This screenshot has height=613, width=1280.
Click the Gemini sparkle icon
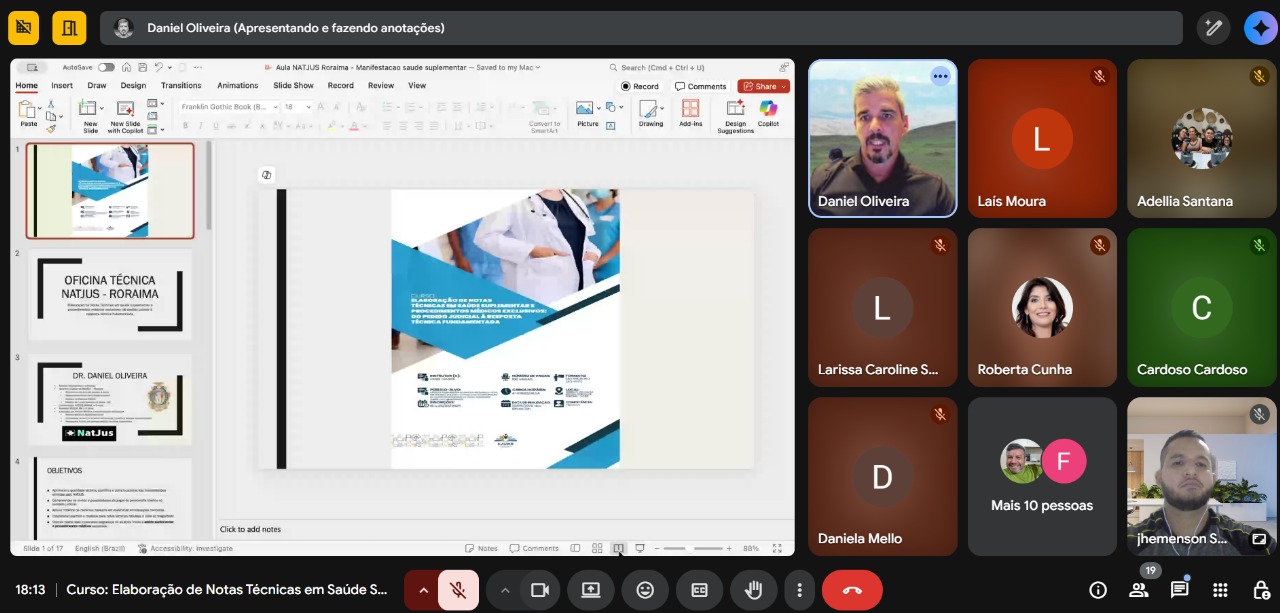click(x=1259, y=28)
